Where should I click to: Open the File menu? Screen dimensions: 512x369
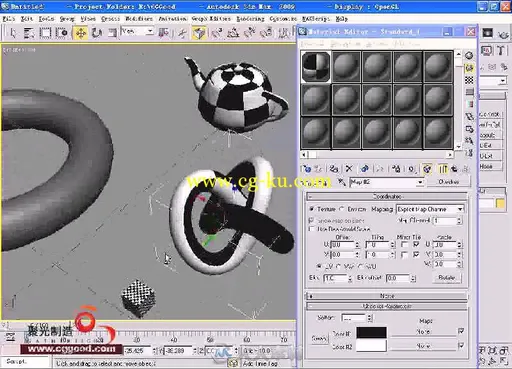9,19
